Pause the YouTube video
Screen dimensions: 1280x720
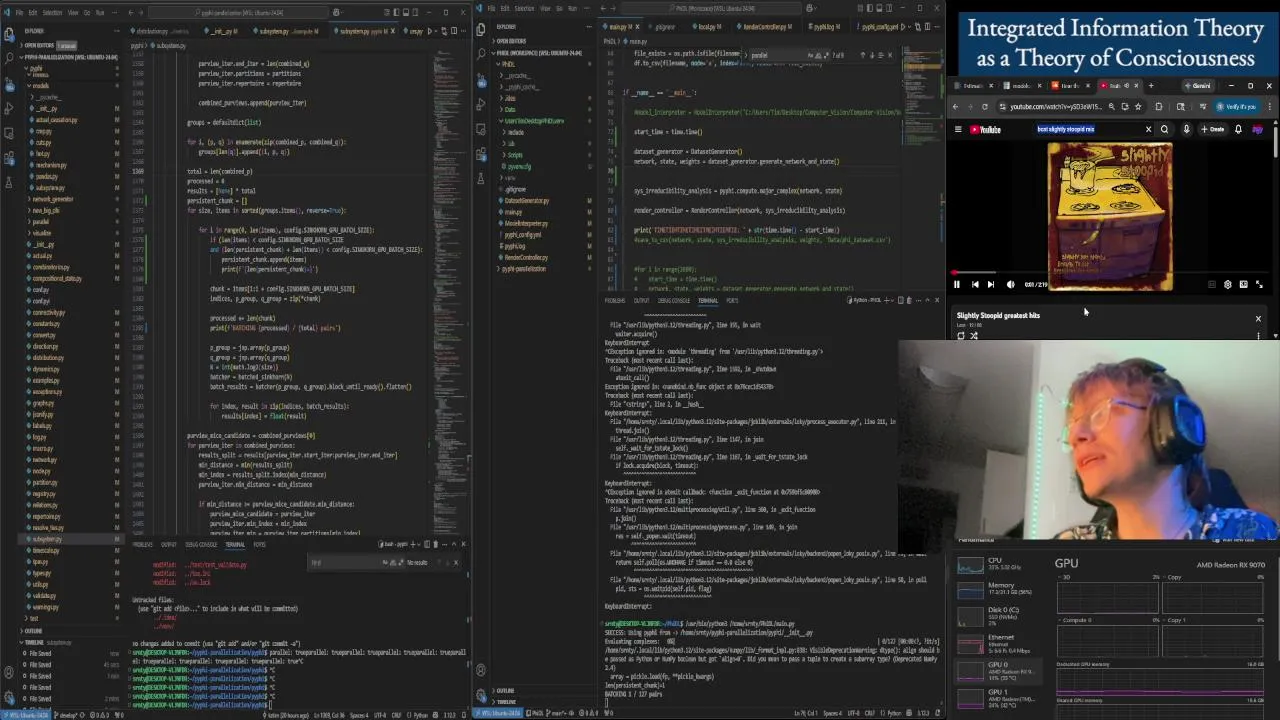coord(956,284)
